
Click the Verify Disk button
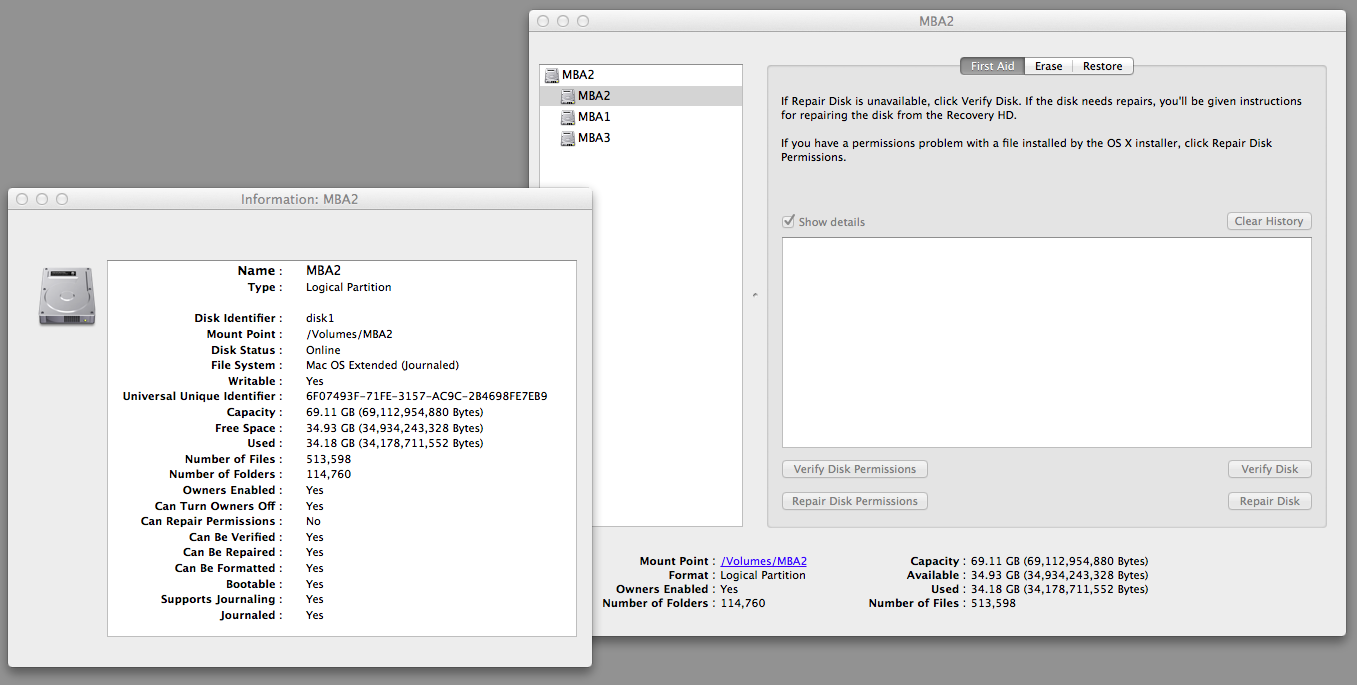point(1269,469)
